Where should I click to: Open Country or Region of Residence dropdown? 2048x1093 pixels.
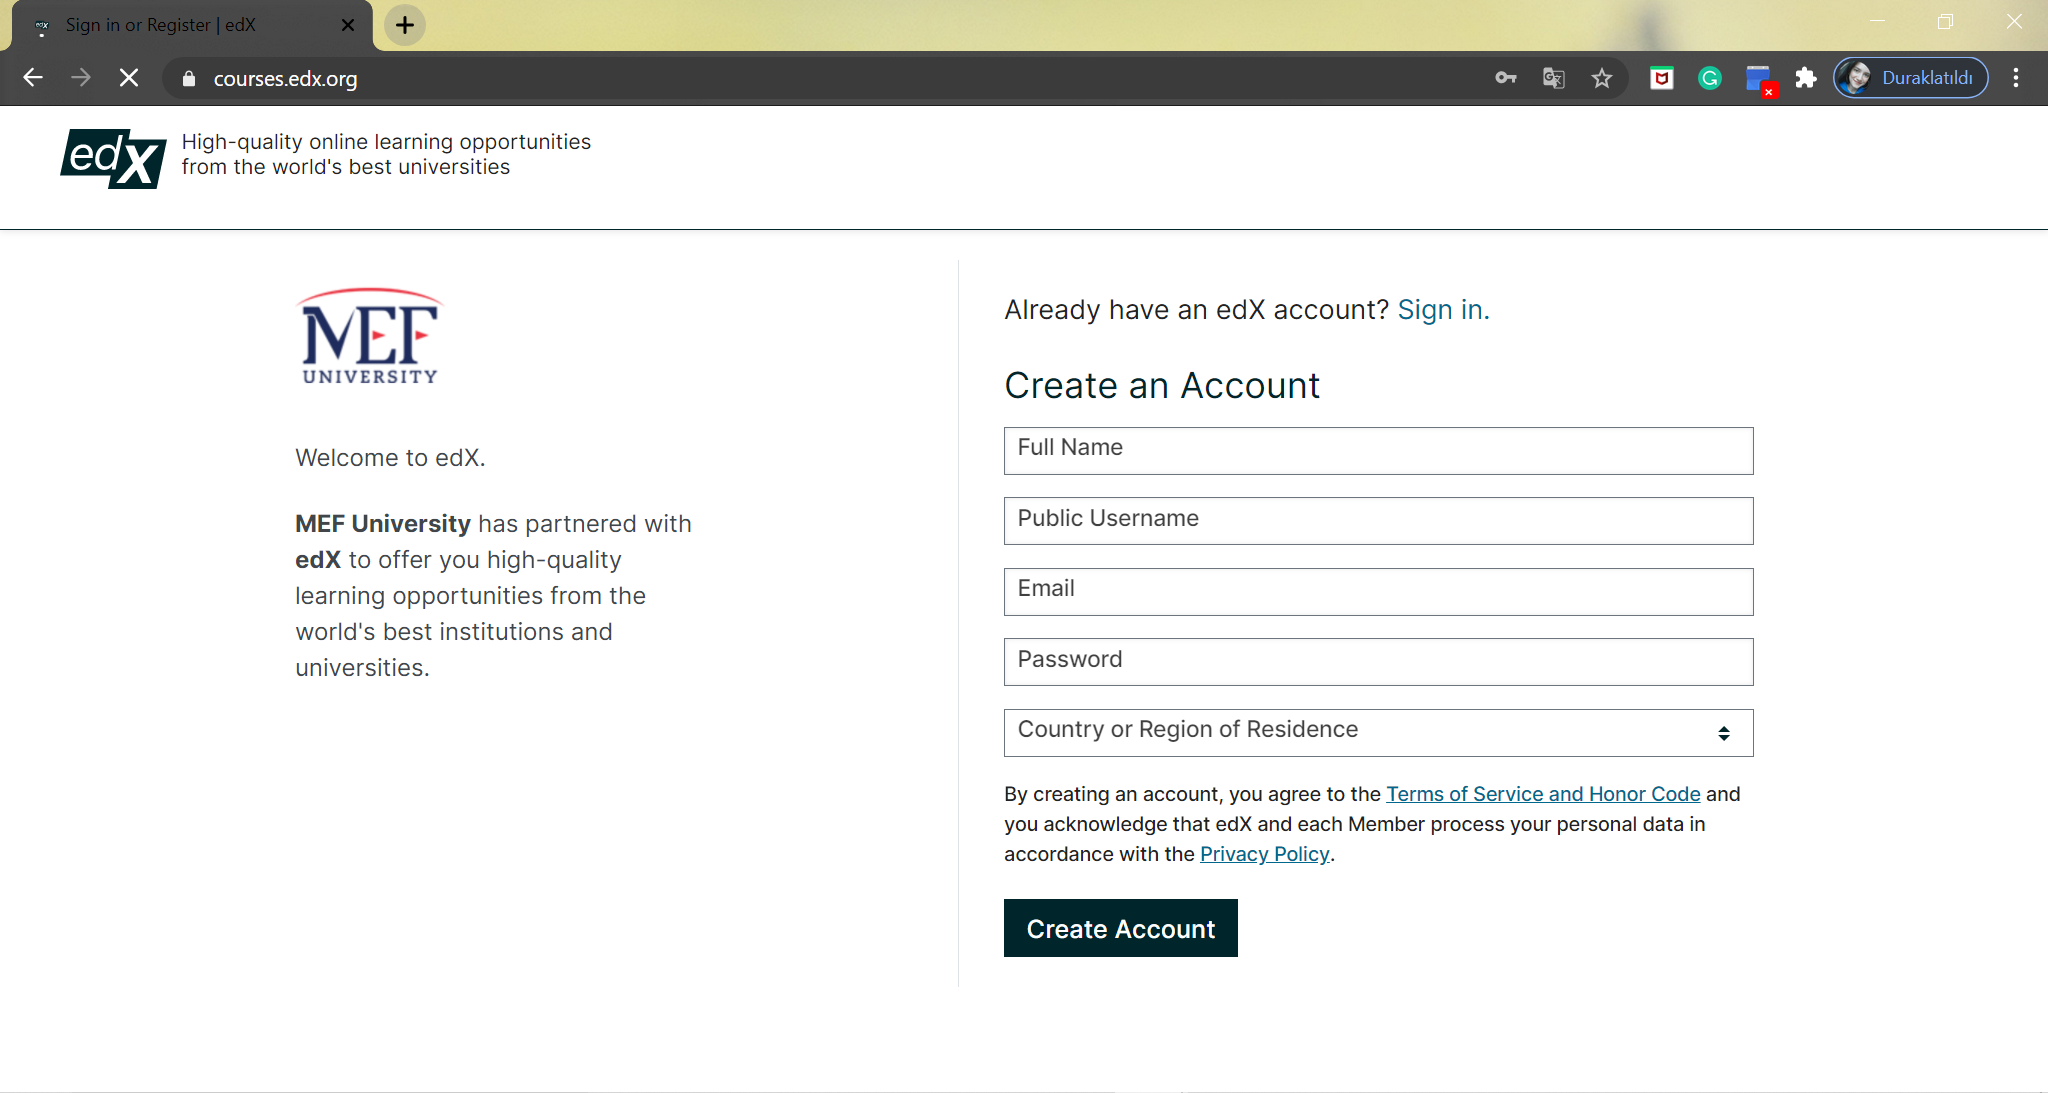(1378, 733)
